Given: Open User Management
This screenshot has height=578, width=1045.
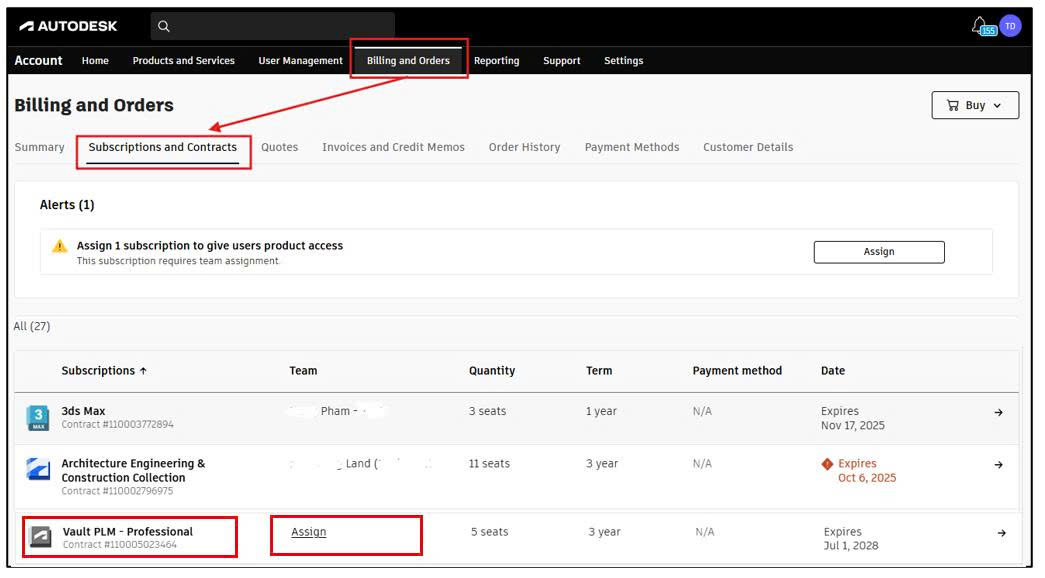Looking at the screenshot, I should pos(301,61).
